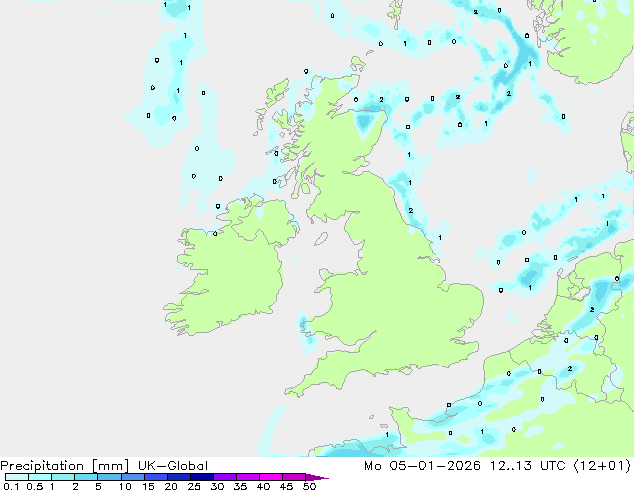Click the '[mm]' unit label
Viewport: 634px width, 490px height.
point(110,466)
